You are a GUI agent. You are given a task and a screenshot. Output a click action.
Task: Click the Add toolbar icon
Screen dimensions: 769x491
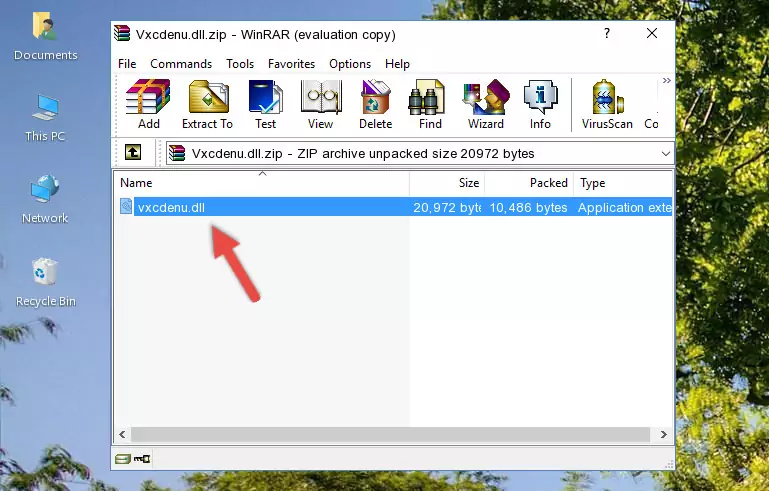pyautogui.click(x=148, y=104)
